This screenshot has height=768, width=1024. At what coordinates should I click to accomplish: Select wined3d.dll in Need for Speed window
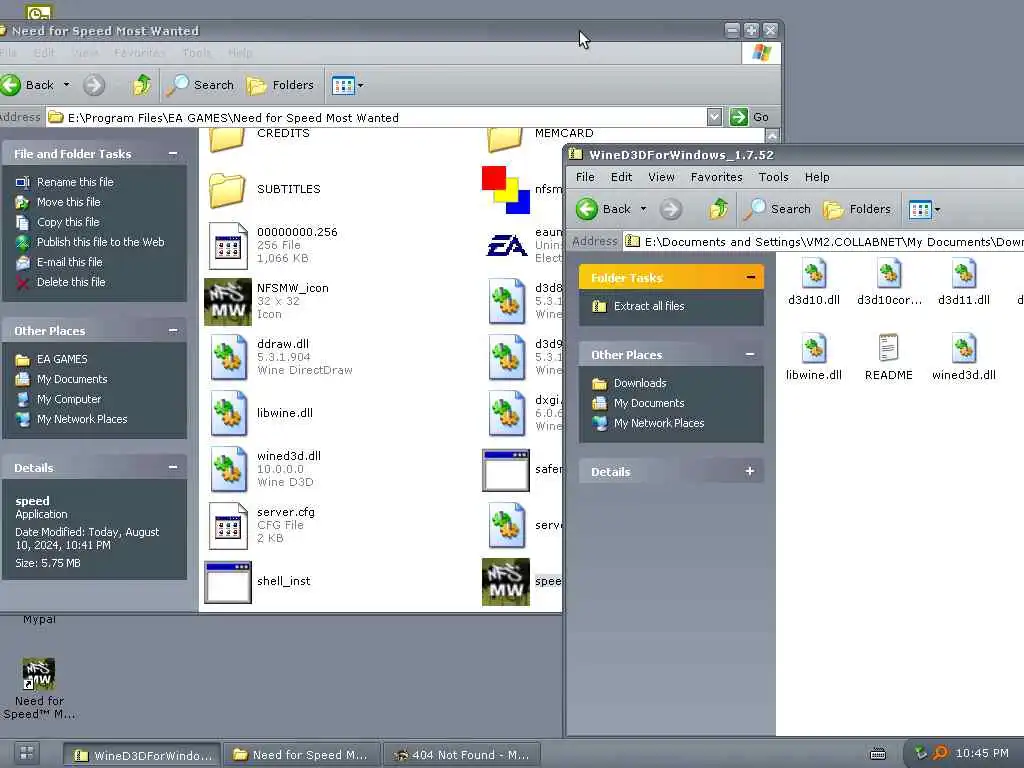pyautogui.click(x=229, y=470)
